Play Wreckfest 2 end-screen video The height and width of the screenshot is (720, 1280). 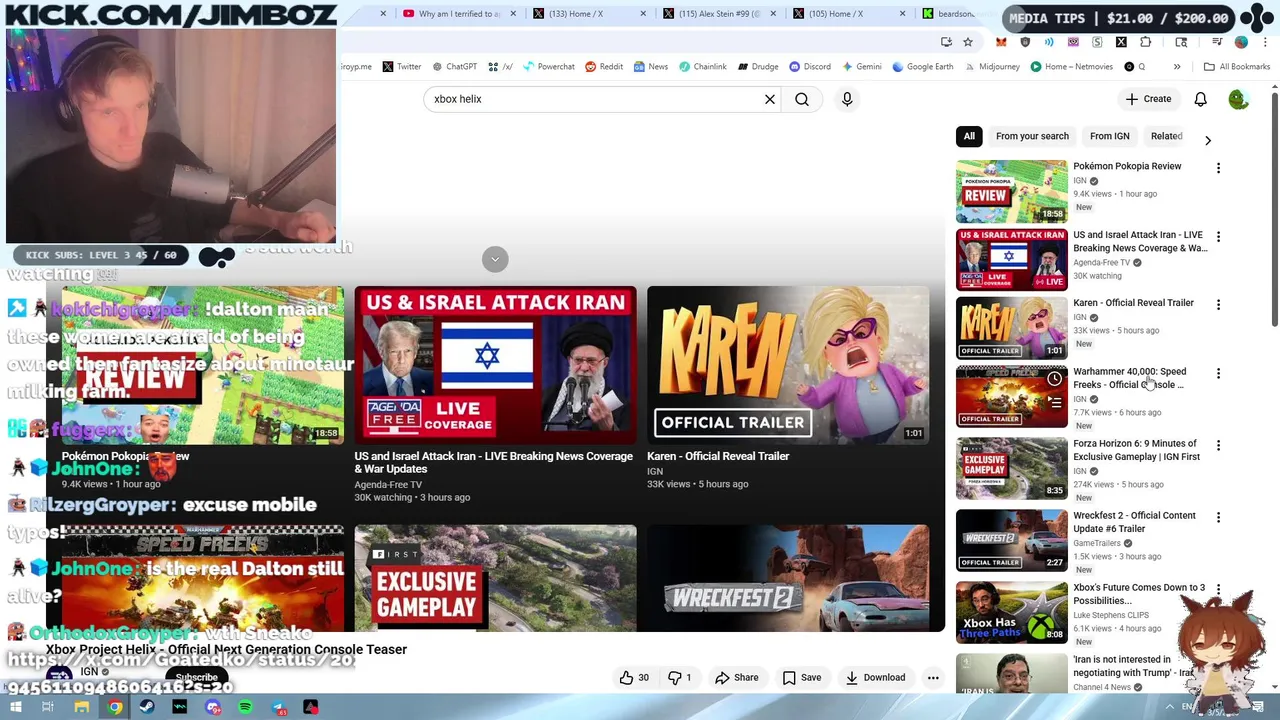click(x=788, y=578)
